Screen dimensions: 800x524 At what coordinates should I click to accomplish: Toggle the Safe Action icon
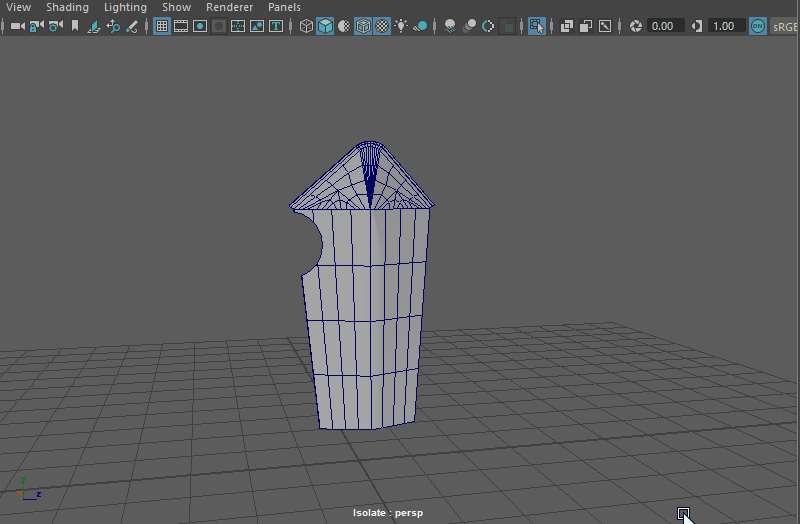[257, 26]
